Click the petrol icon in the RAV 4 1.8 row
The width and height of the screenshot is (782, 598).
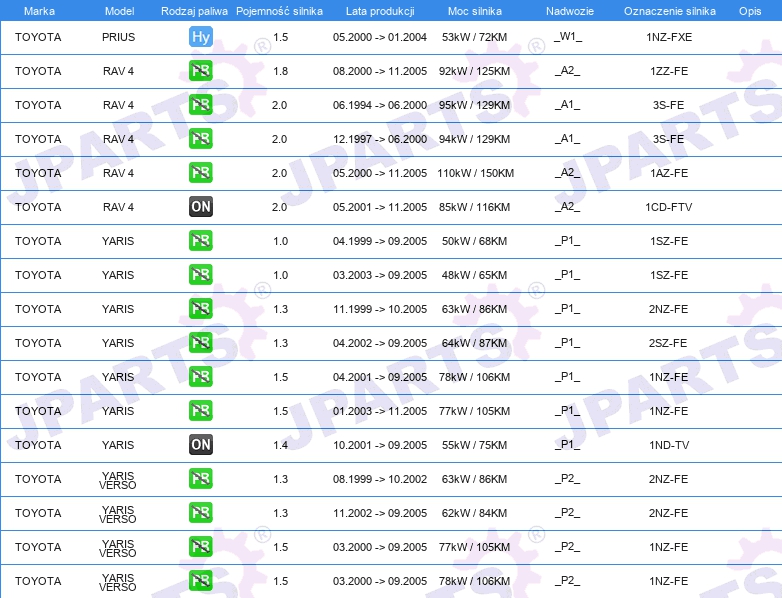(201, 71)
